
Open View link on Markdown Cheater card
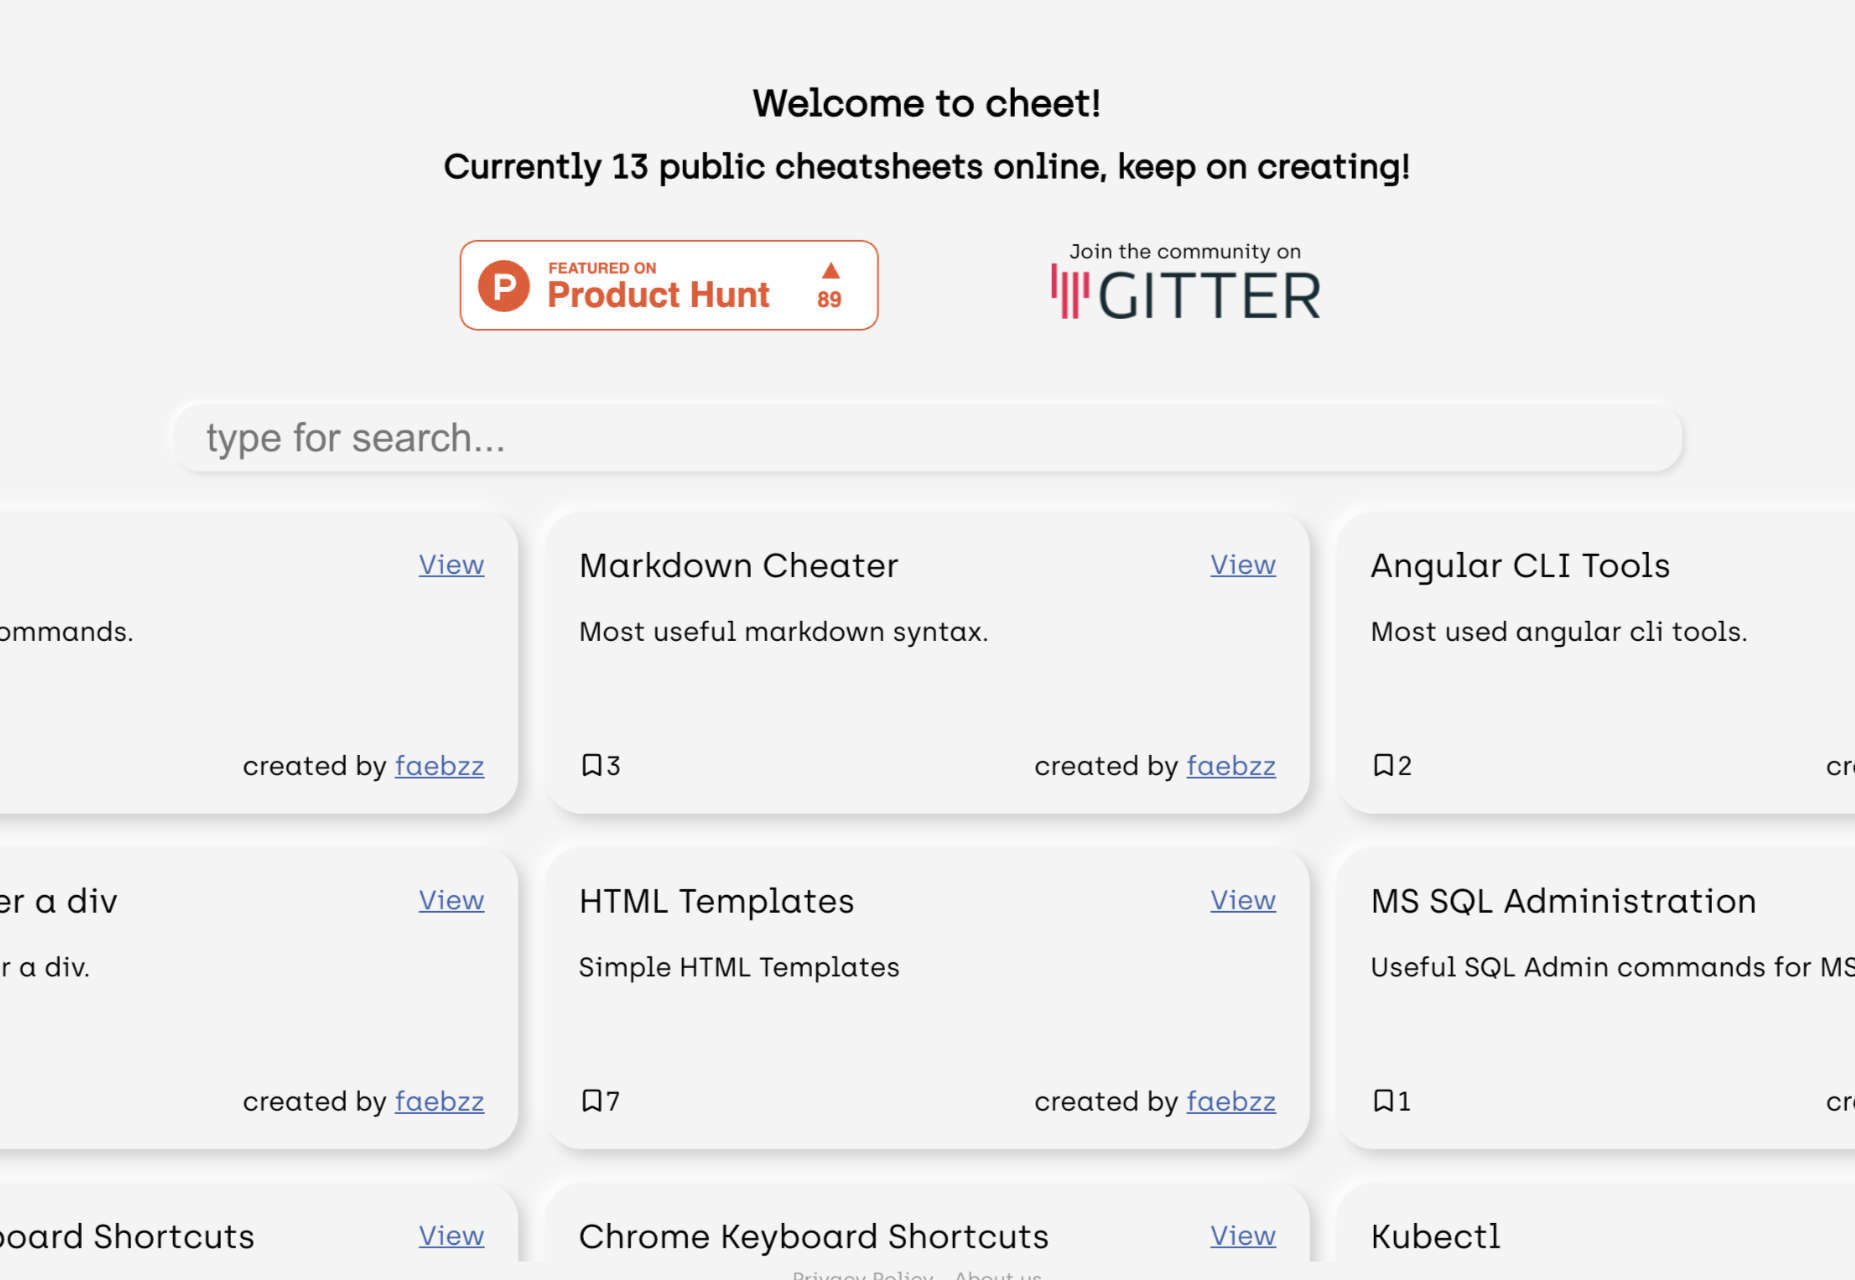1243,565
